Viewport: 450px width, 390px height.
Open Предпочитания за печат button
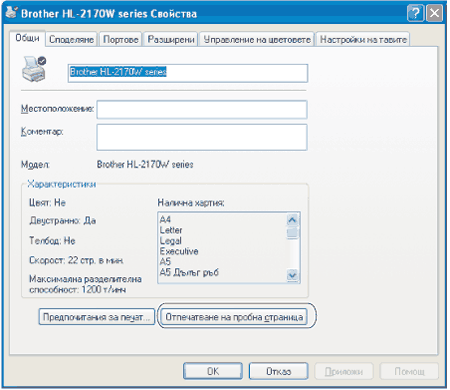tap(97, 317)
